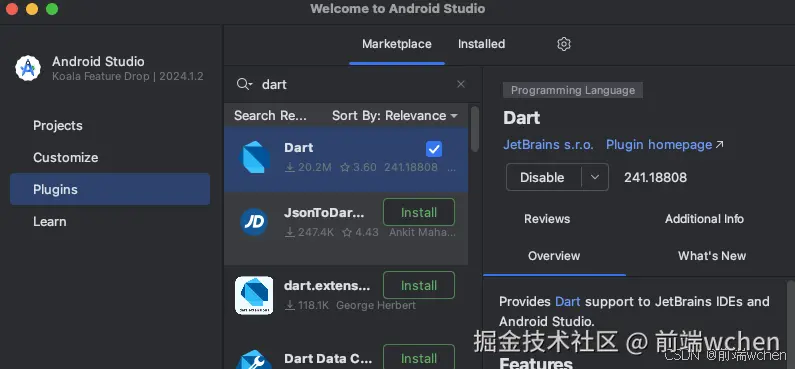Screen dimensions: 795x369
Task: Install the JsonToDart plugin
Action: (x=419, y=212)
